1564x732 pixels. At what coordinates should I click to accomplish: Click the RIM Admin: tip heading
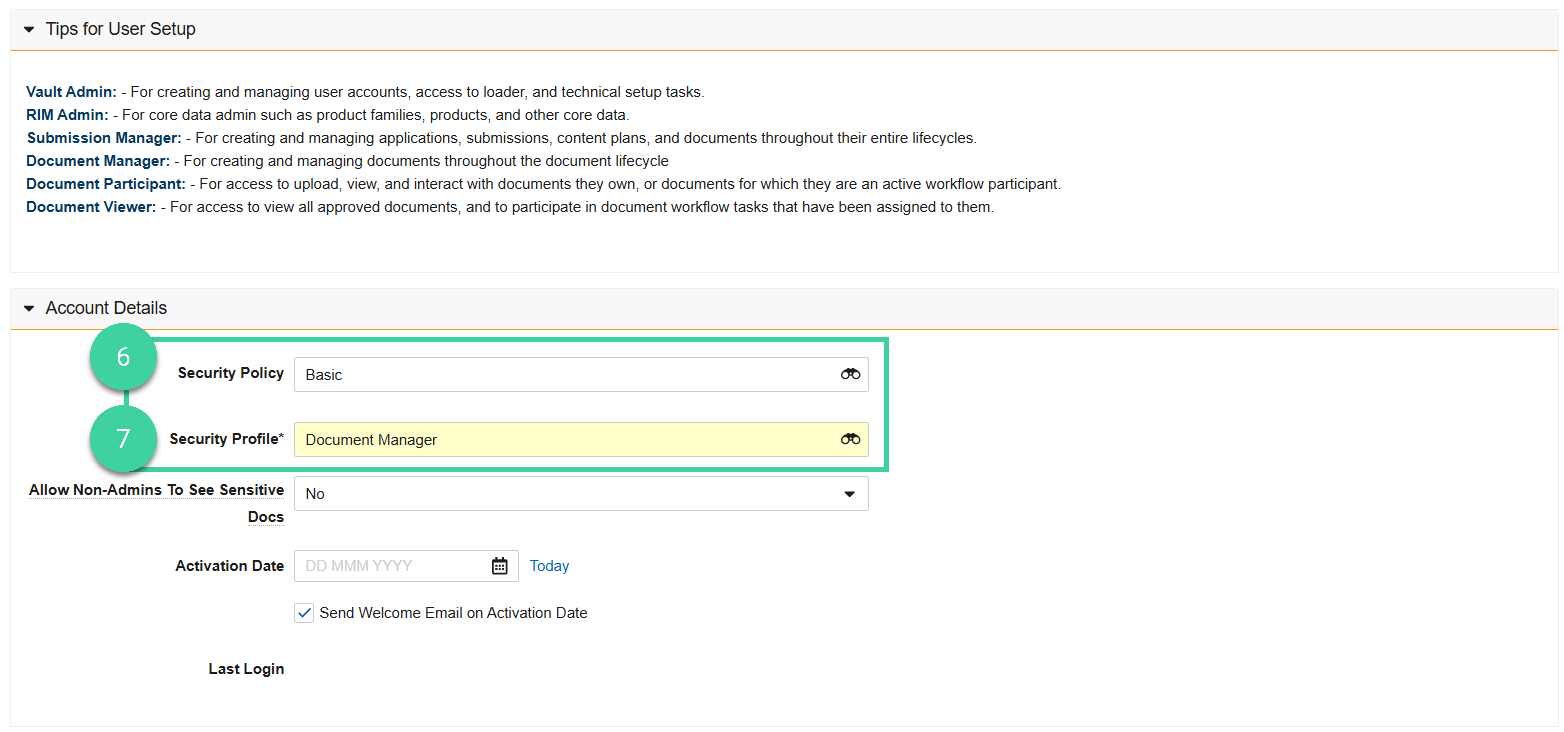coord(67,115)
